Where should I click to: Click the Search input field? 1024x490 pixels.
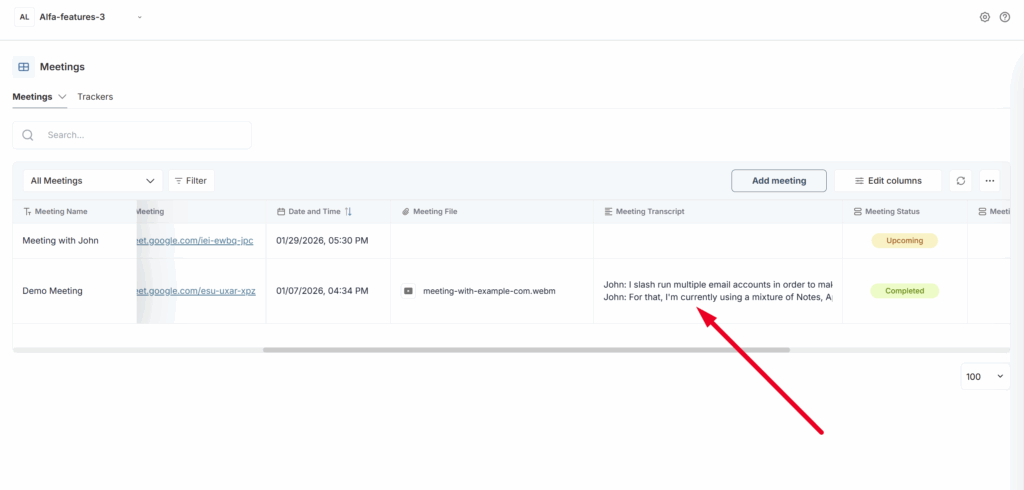140,135
